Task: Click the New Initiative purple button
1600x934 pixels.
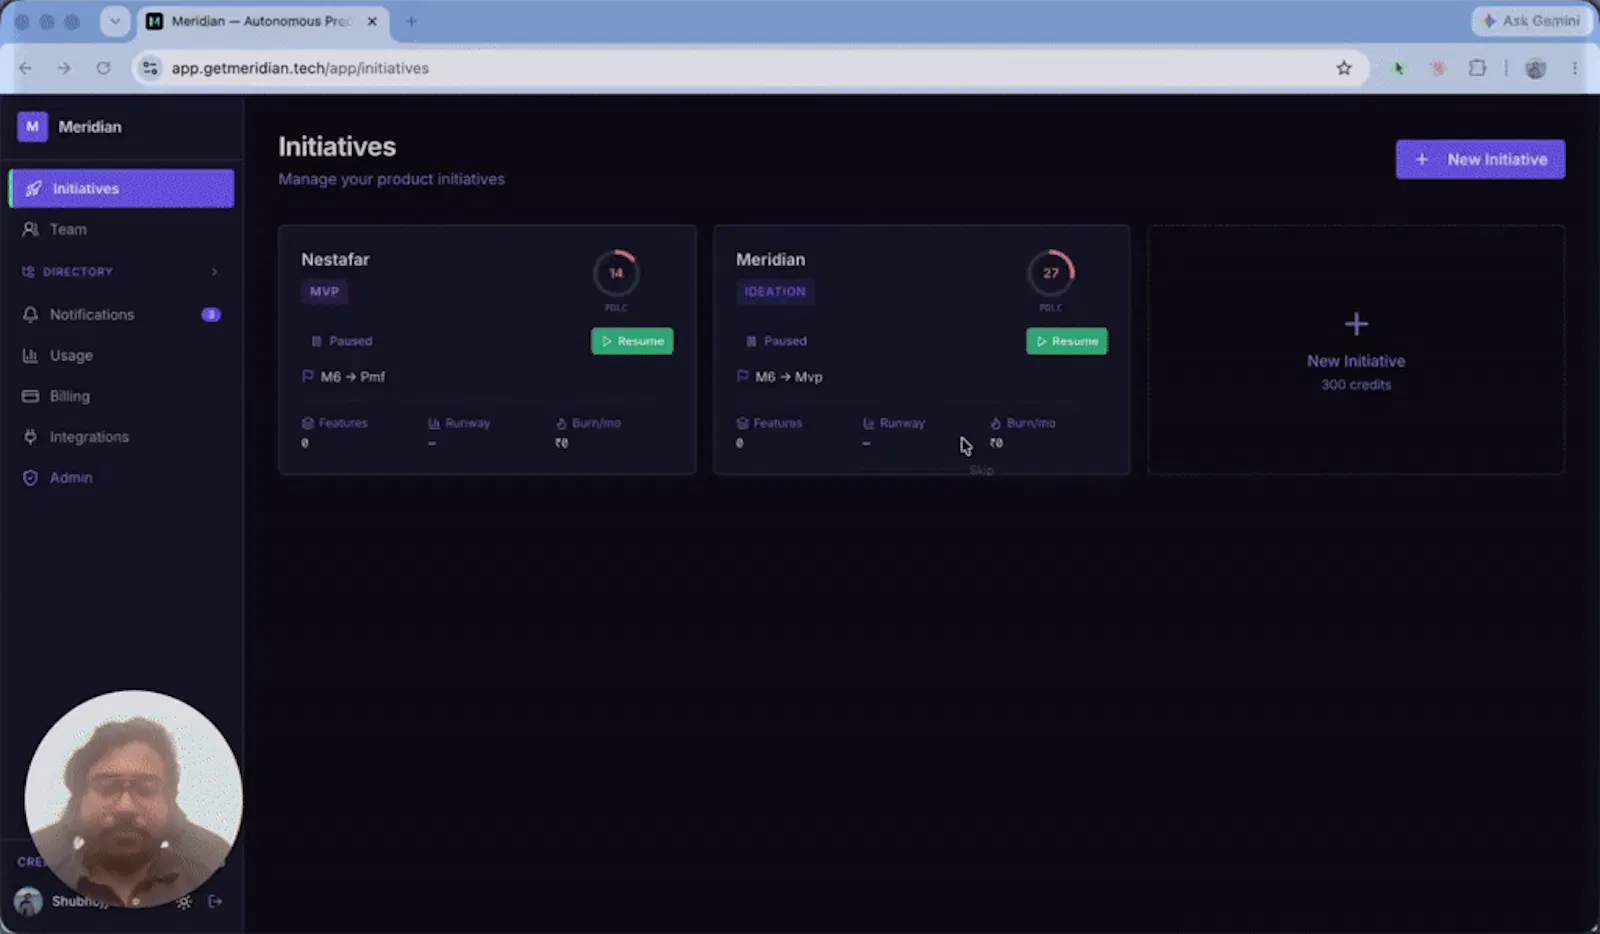Action: point(1480,159)
